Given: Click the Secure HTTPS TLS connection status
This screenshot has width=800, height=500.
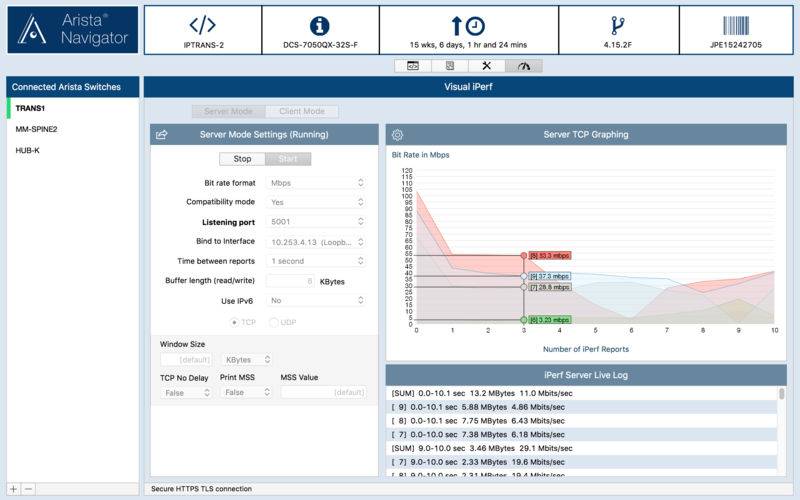Looking at the screenshot, I should (x=202, y=489).
